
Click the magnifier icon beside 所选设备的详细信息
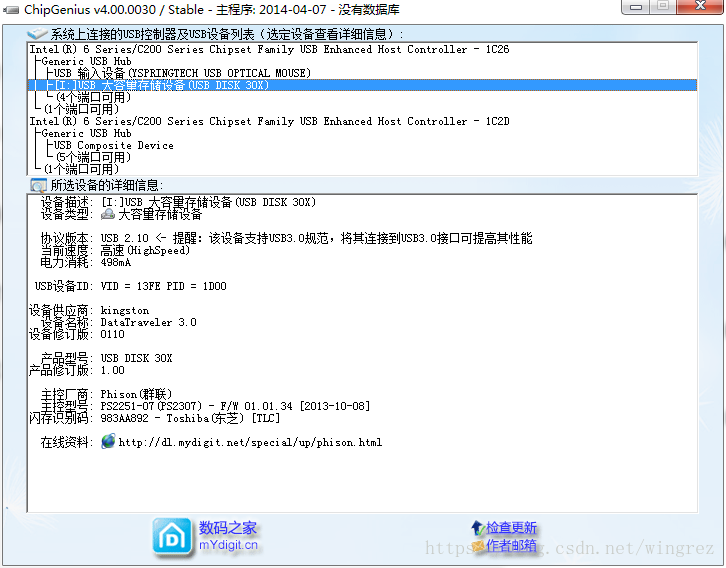(38, 185)
